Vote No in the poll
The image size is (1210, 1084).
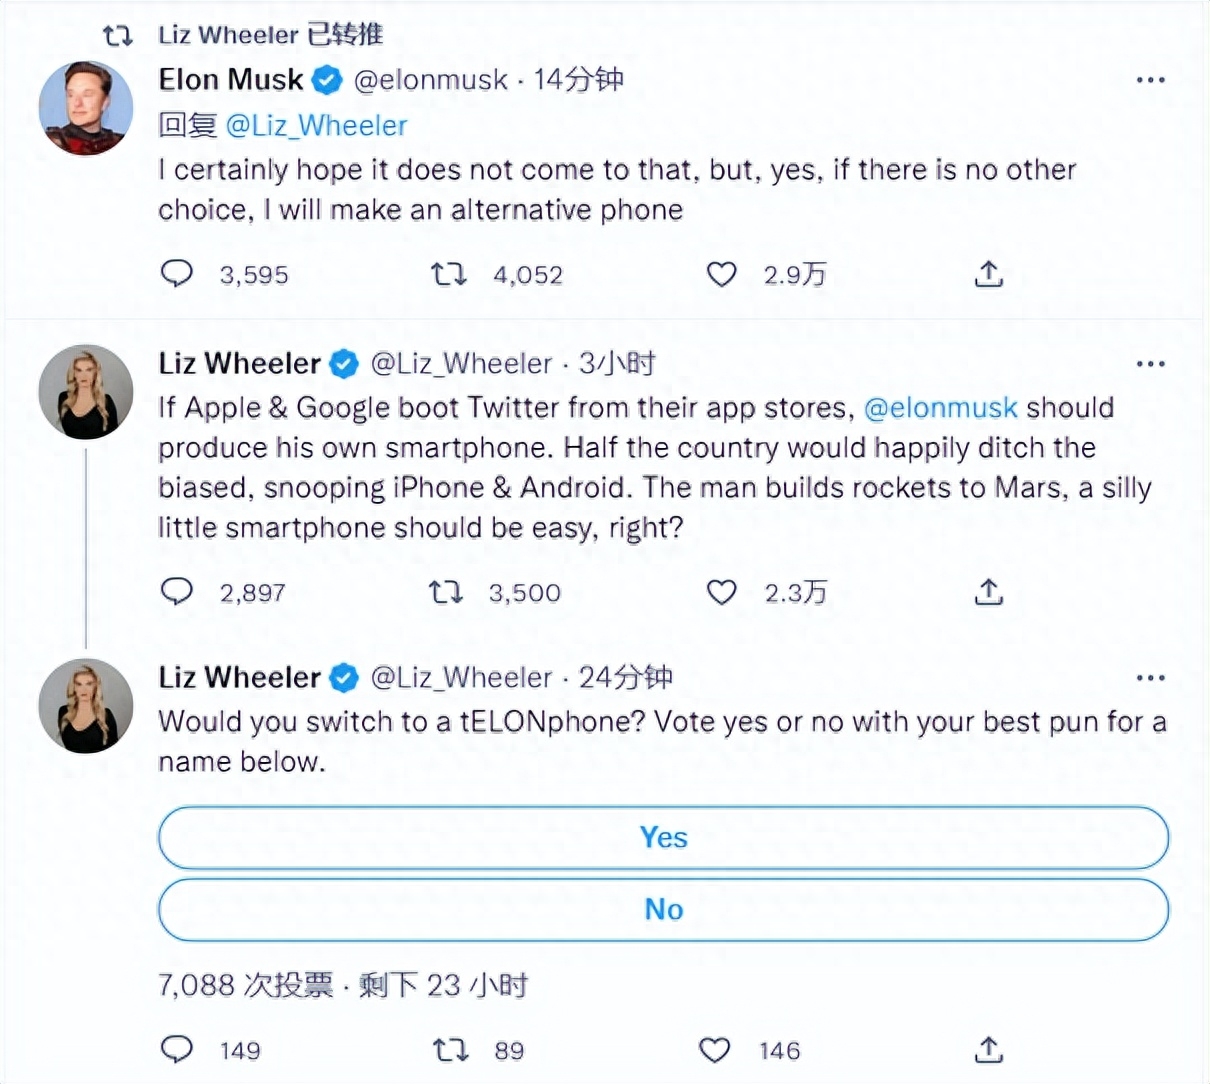663,909
